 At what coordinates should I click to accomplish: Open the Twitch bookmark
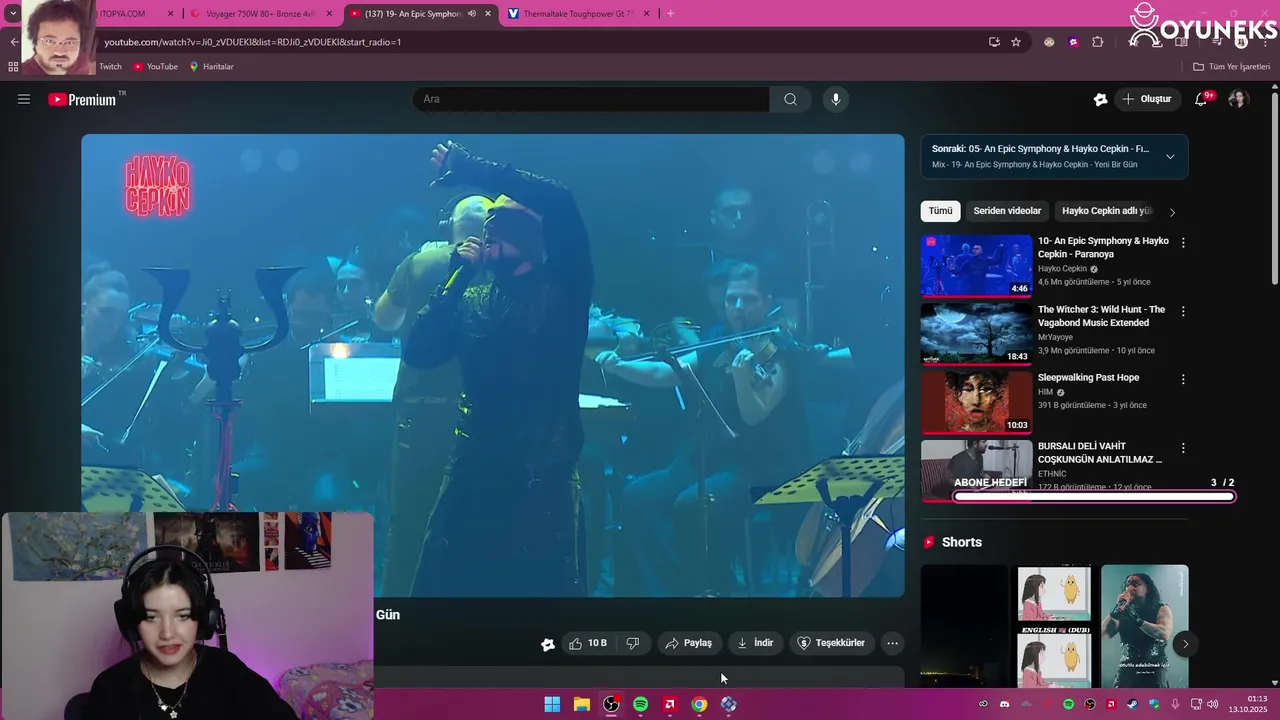pyautogui.click(x=110, y=67)
